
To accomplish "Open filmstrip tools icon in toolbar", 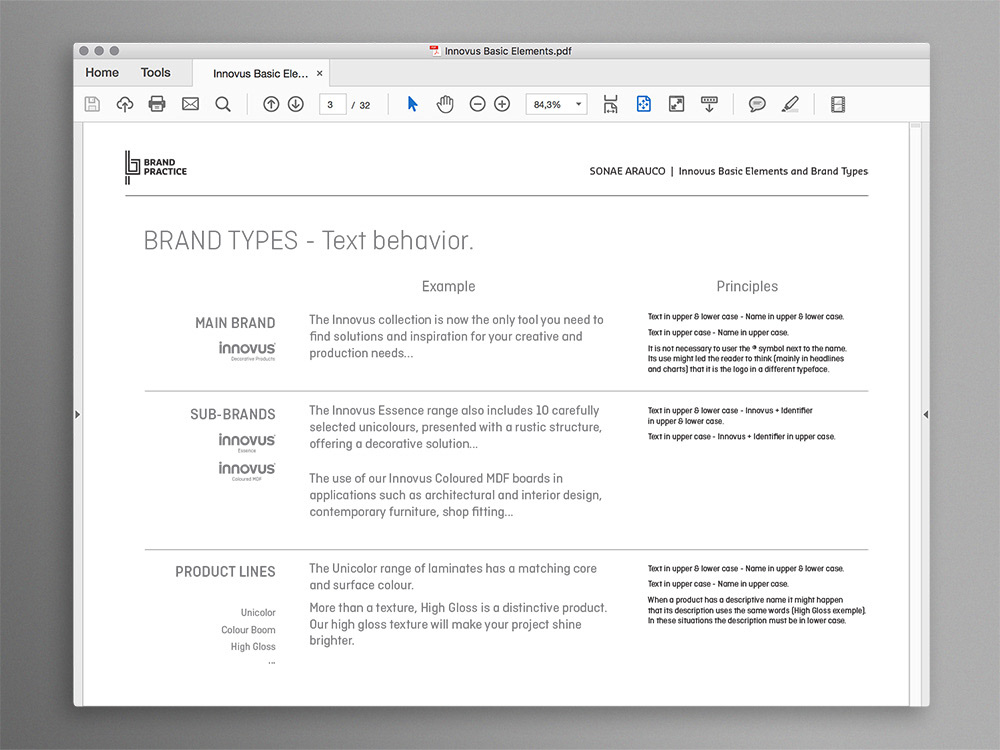I will click(838, 104).
